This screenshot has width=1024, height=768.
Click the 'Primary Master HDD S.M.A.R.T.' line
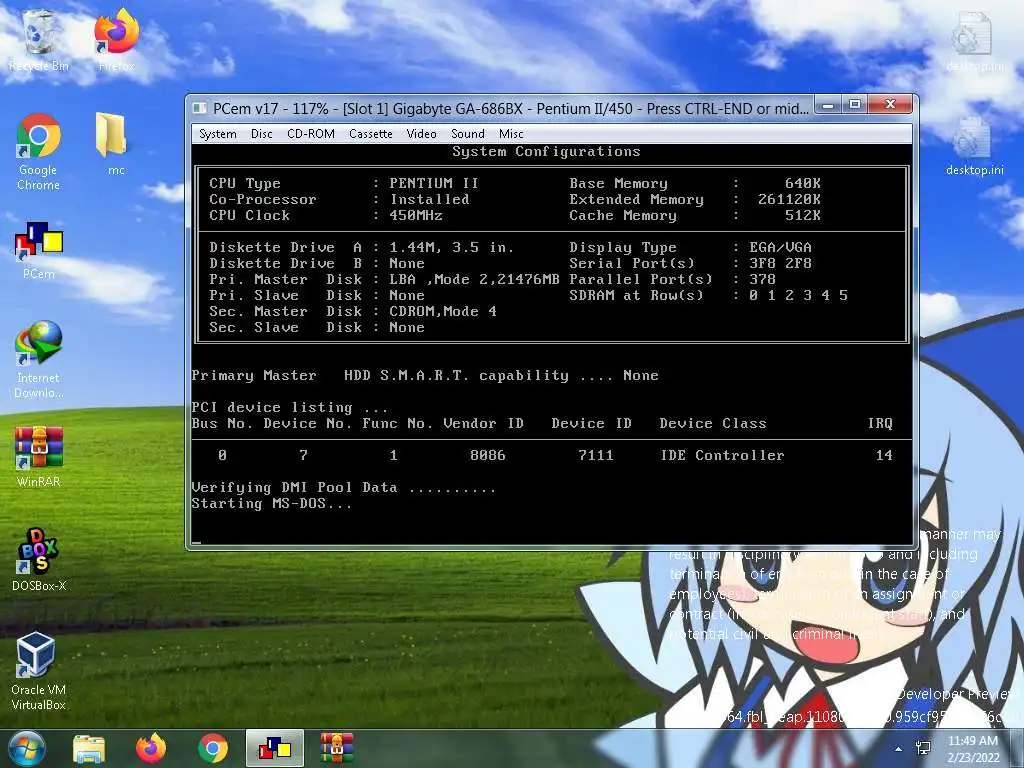click(425, 376)
